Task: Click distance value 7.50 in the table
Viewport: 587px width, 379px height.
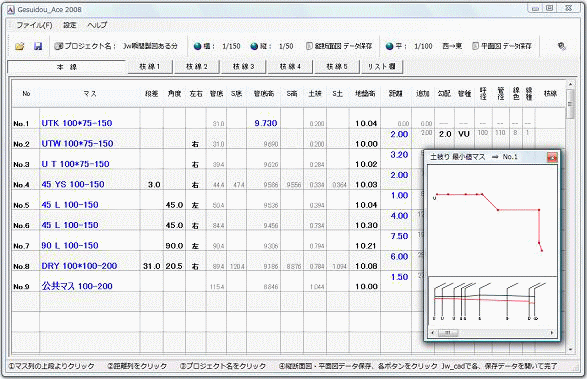Action: (399, 236)
